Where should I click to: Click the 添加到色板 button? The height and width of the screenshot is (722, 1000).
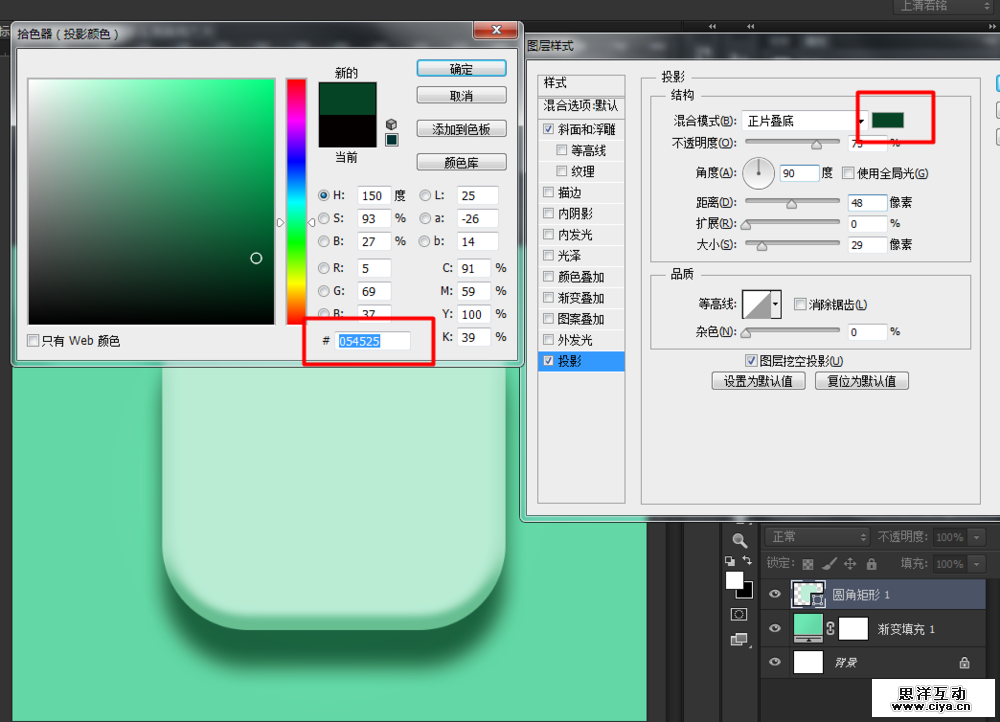[461, 129]
